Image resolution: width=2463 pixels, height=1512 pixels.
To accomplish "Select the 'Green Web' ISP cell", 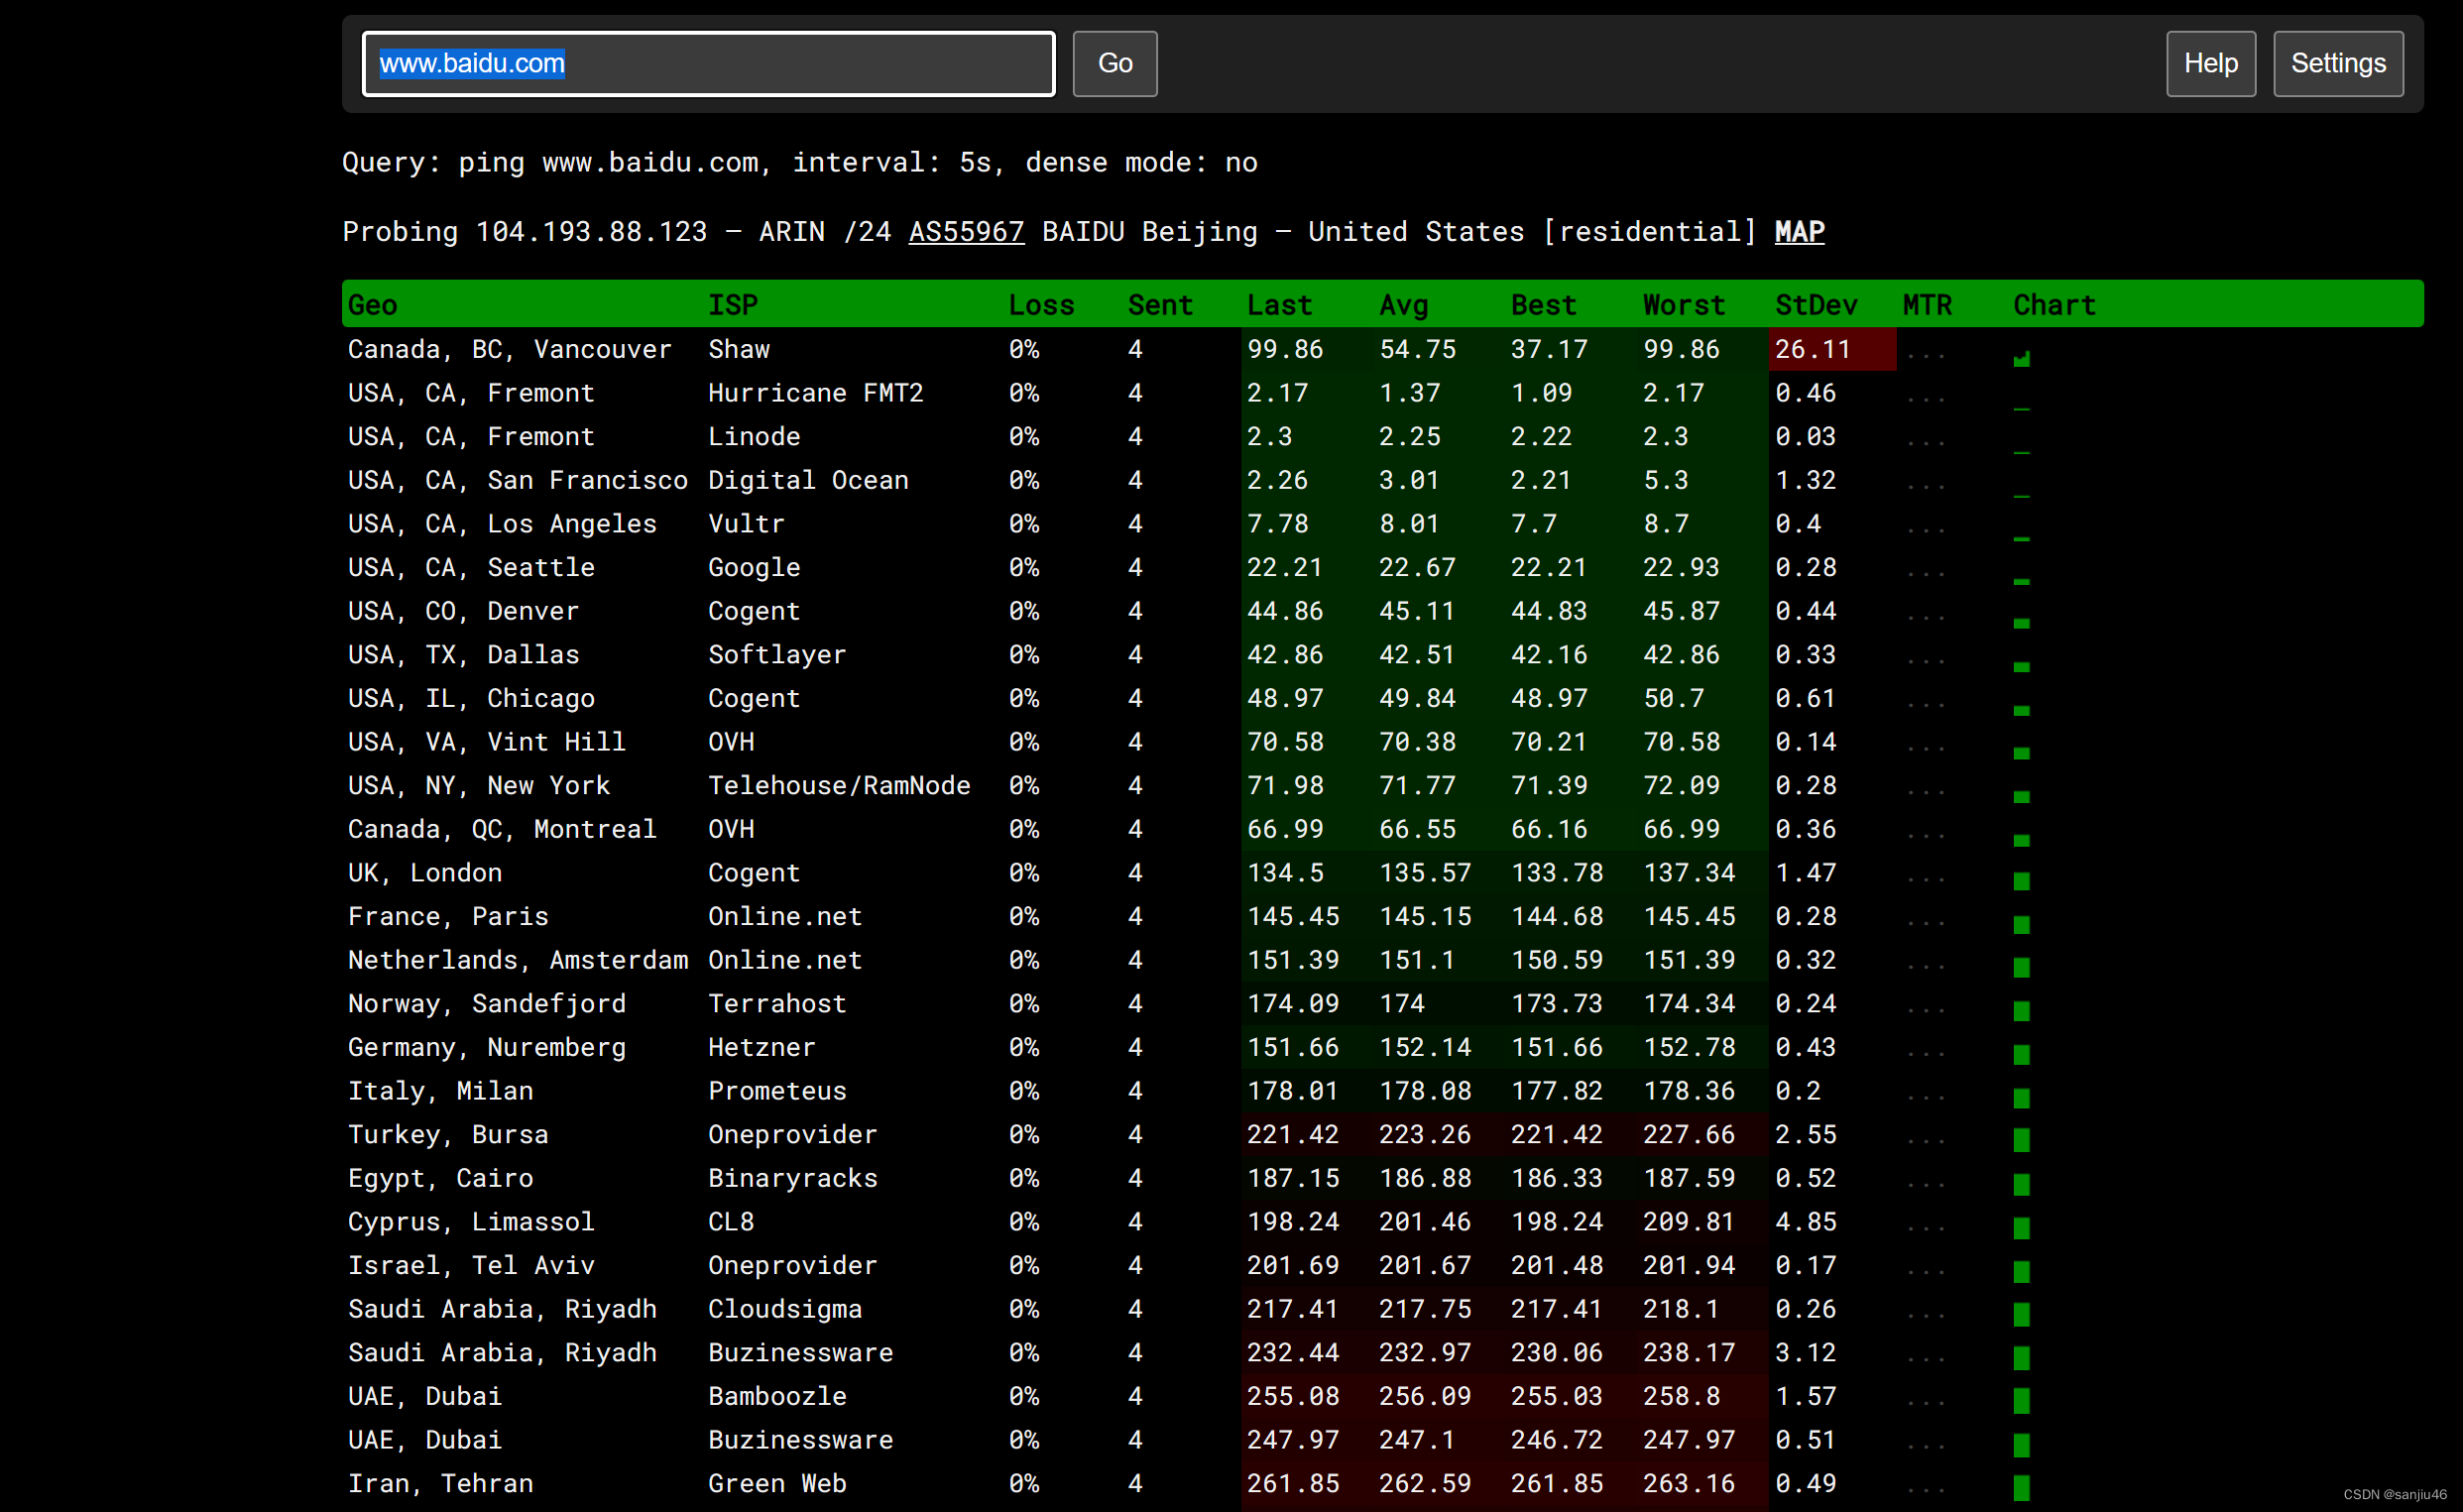I will pyautogui.click(x=777, y=1483).
